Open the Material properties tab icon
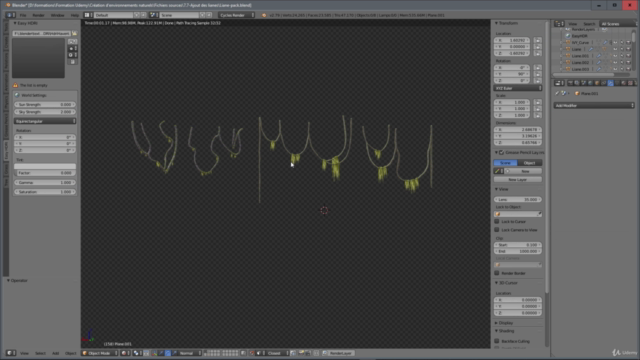The height and width of the screenshot is (360, 640). point(624,83)
